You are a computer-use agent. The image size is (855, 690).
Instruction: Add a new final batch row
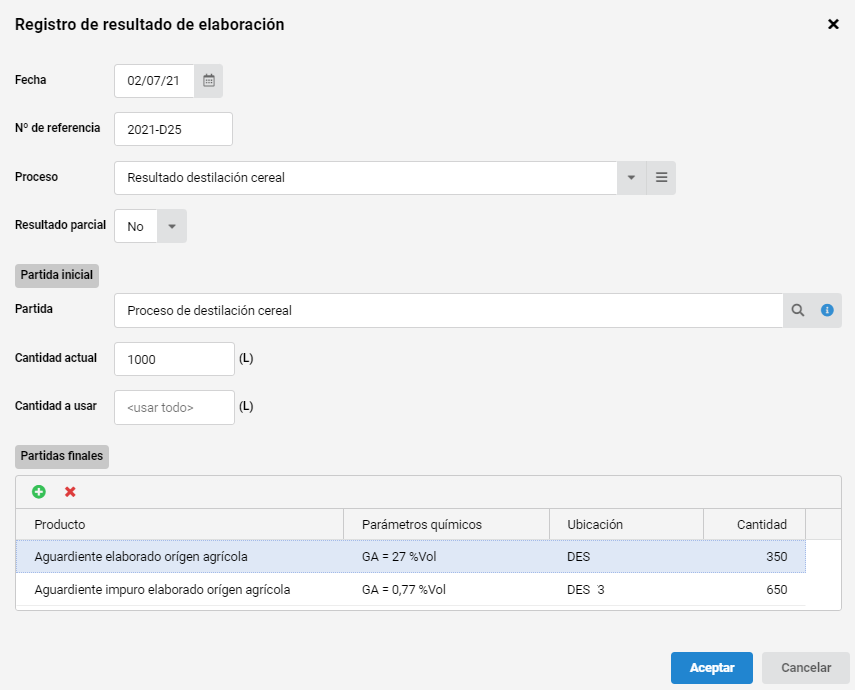coord(39,492)
